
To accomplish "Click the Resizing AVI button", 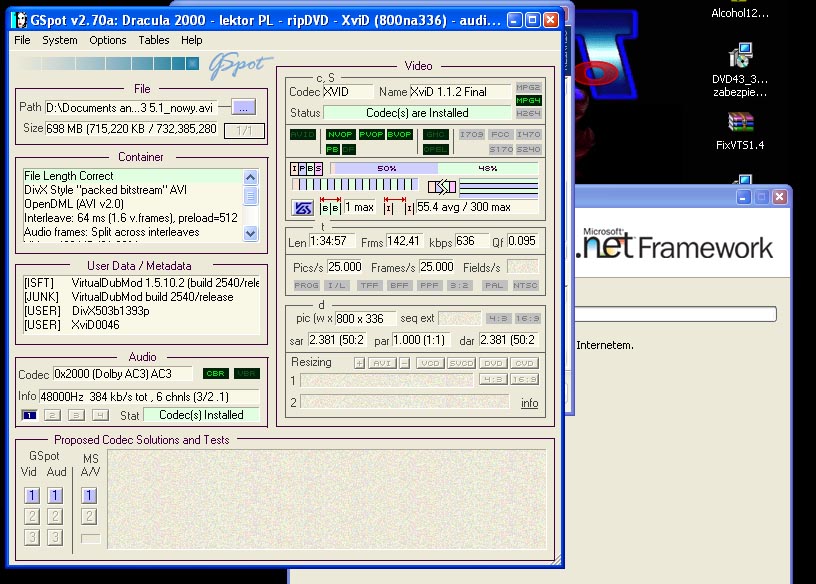I will pyautogui.click(x=382, y=363).
